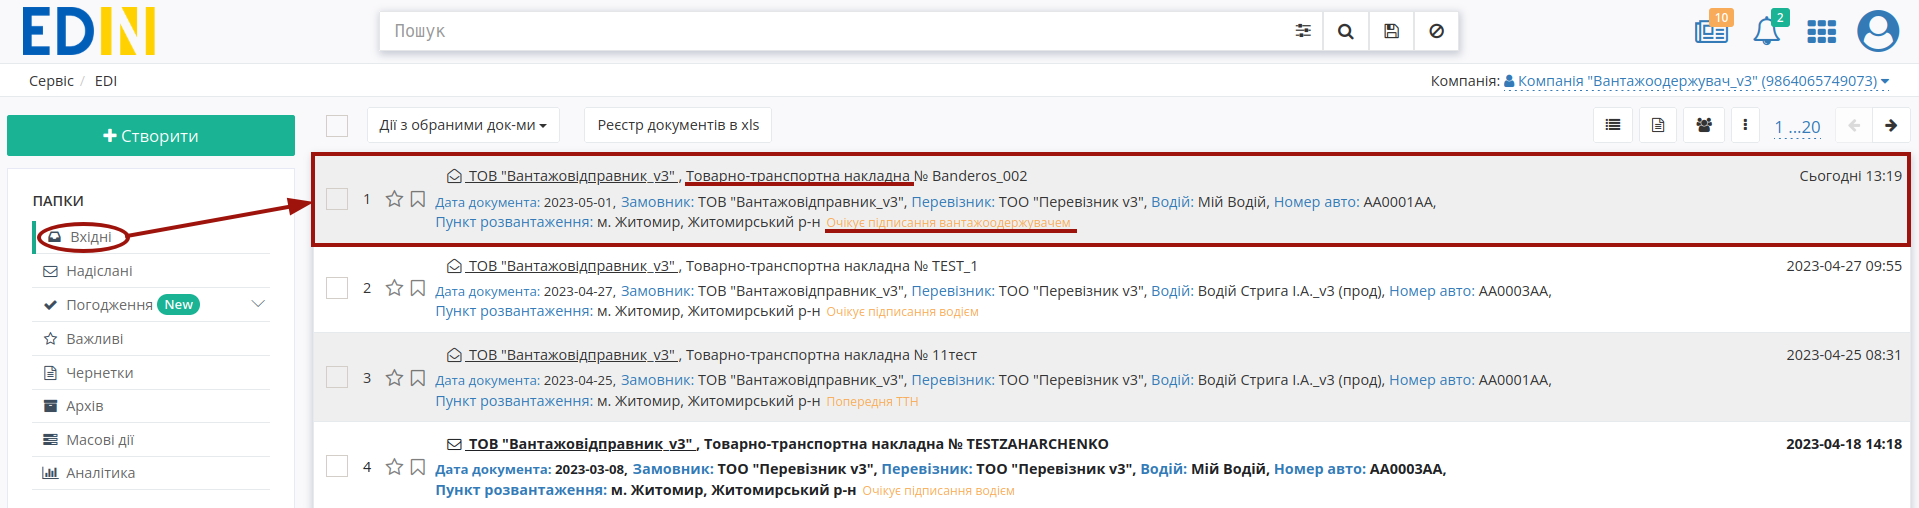Screen dimensions: 1919x508
Task: Open the apps grid menu
Action: (x=1822, y=32)
